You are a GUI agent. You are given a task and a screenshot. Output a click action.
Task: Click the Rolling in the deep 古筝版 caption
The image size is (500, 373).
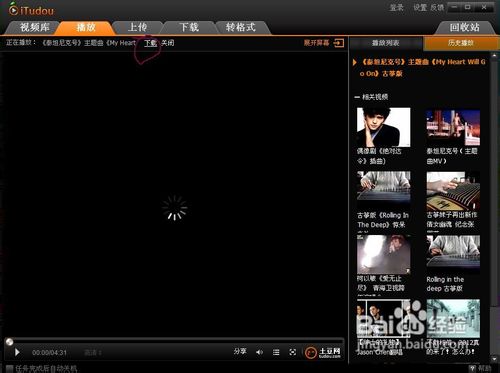click(x=445, y=284)
